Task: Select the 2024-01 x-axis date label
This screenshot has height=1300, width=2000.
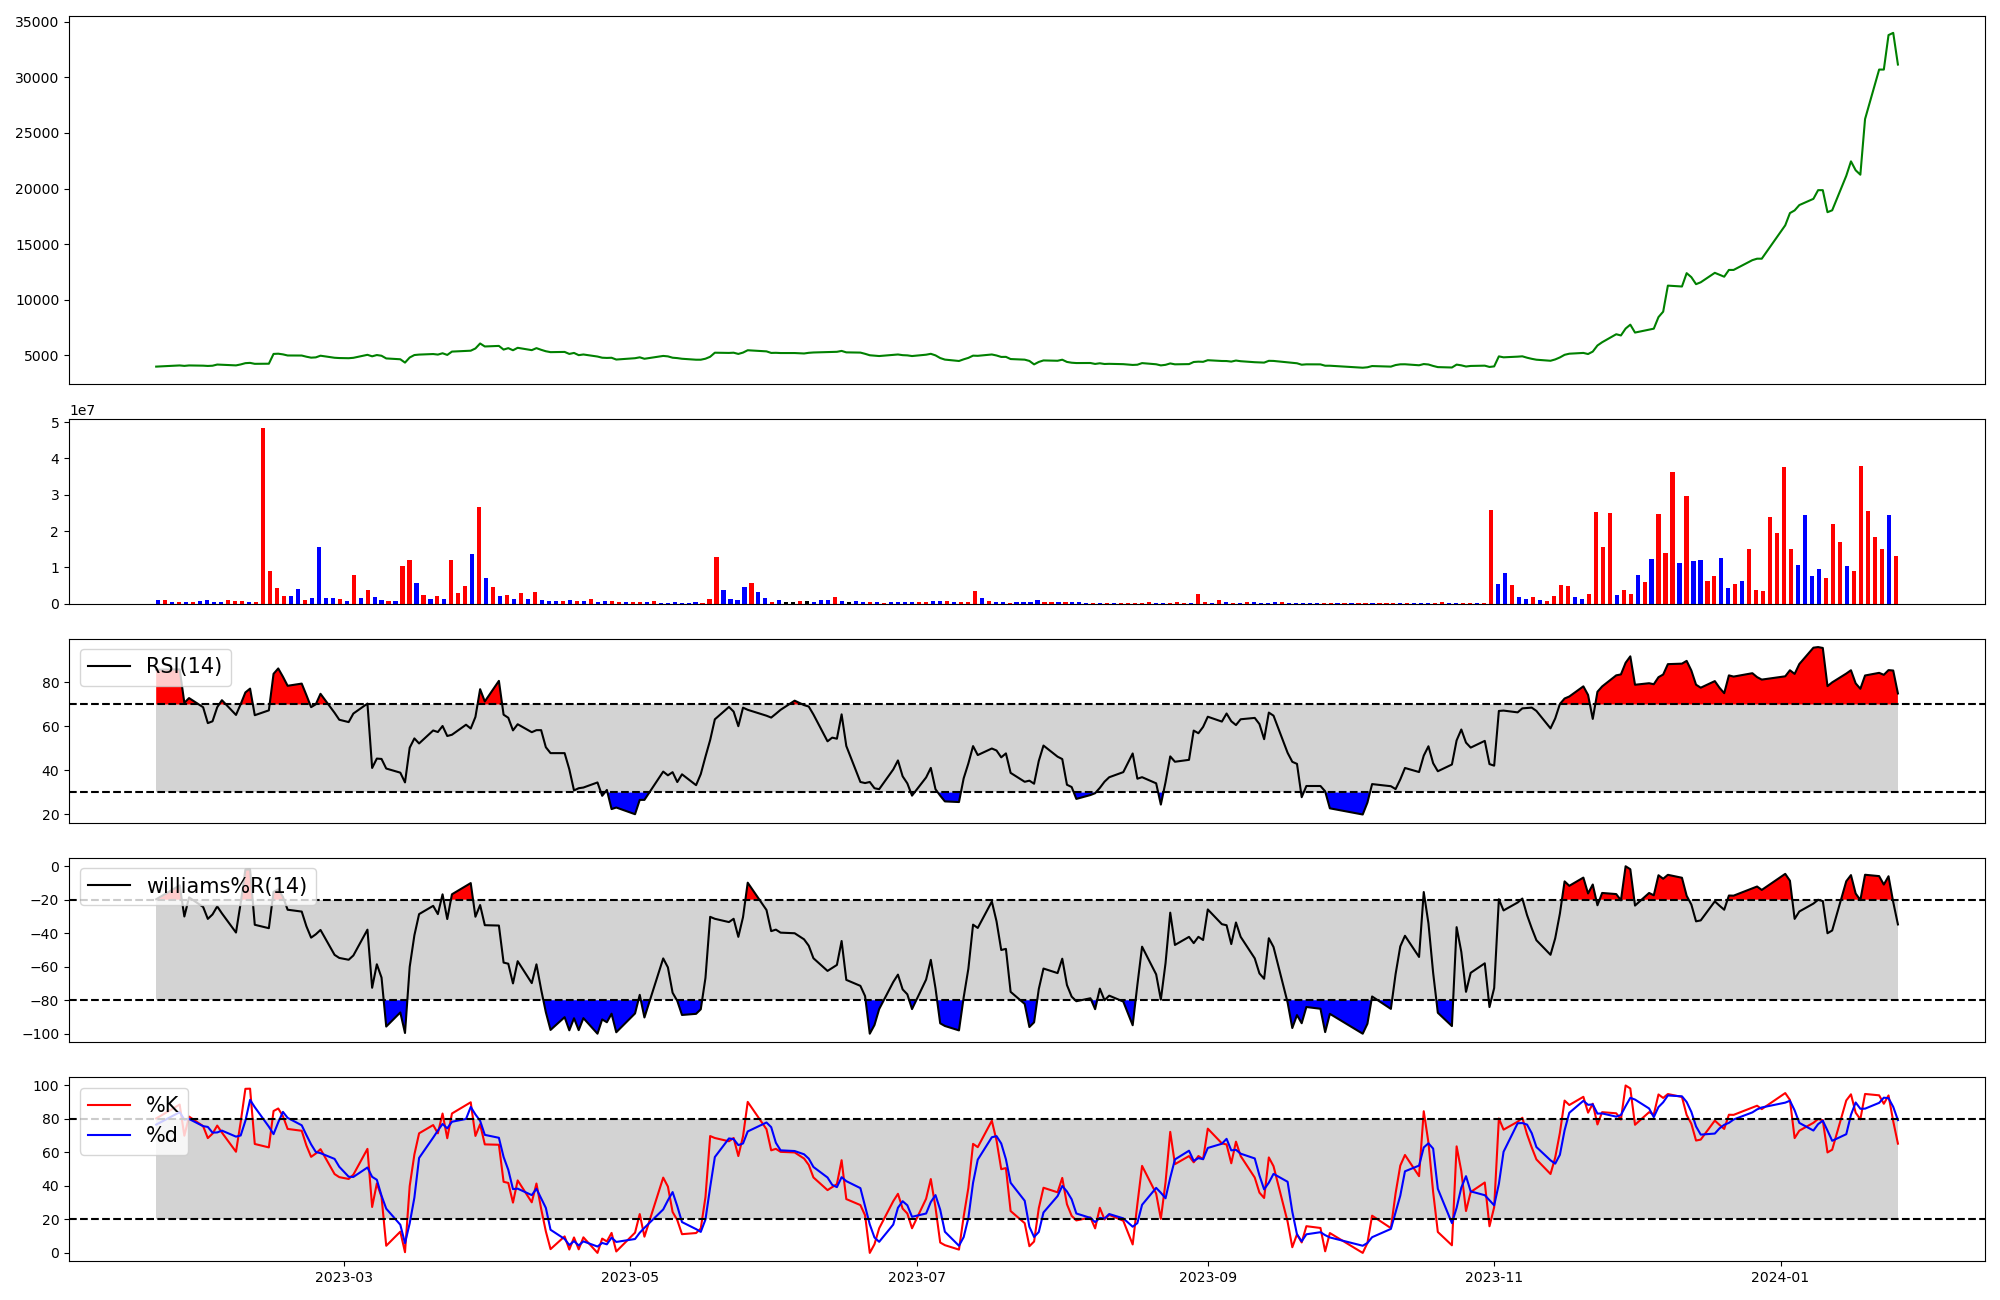Action: click(1782, 1277)
